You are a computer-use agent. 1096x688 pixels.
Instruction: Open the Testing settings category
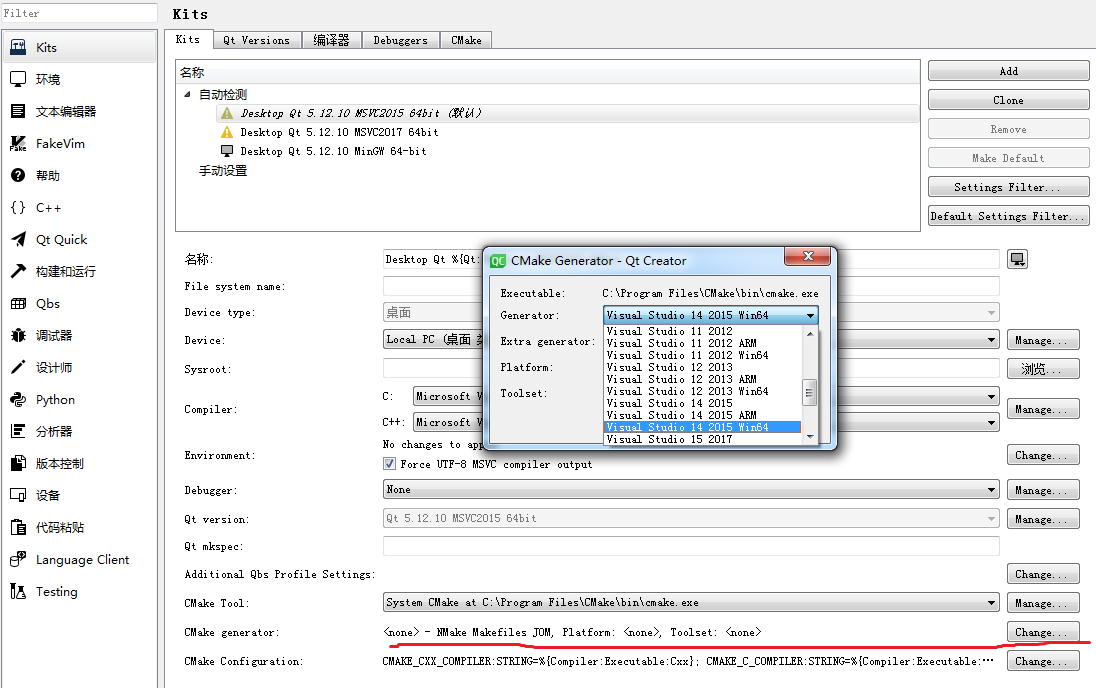(79, 592)
